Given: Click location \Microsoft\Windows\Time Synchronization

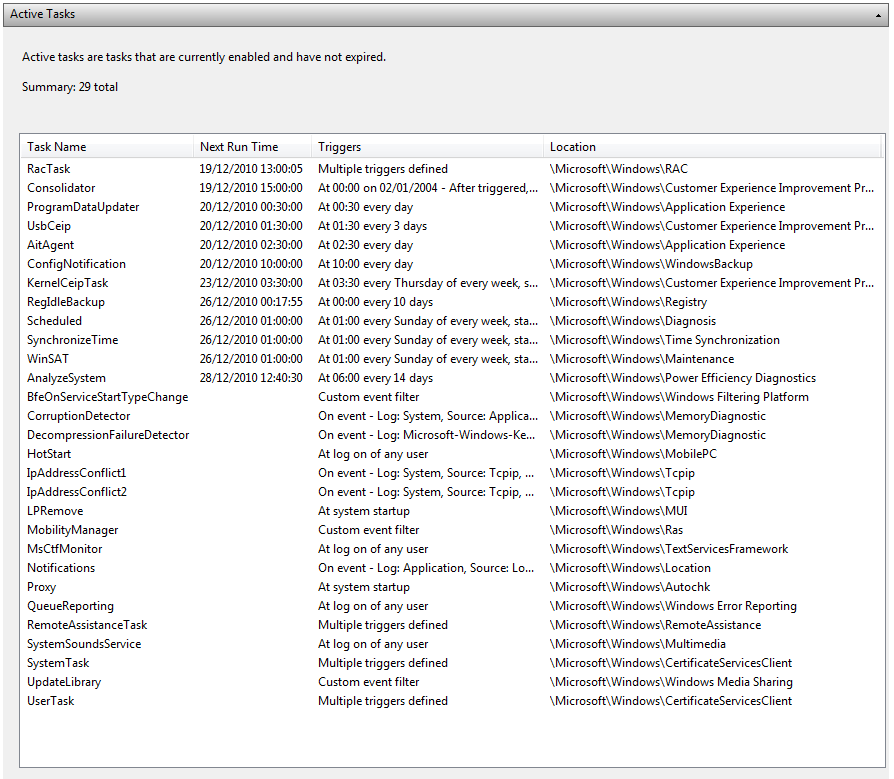Looking at the screenshot, I should 665,340.
